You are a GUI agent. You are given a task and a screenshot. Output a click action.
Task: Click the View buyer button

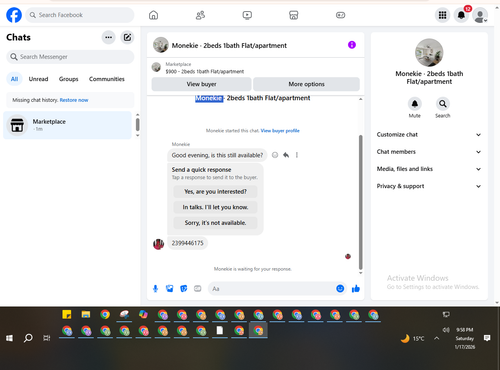[201, 84]
